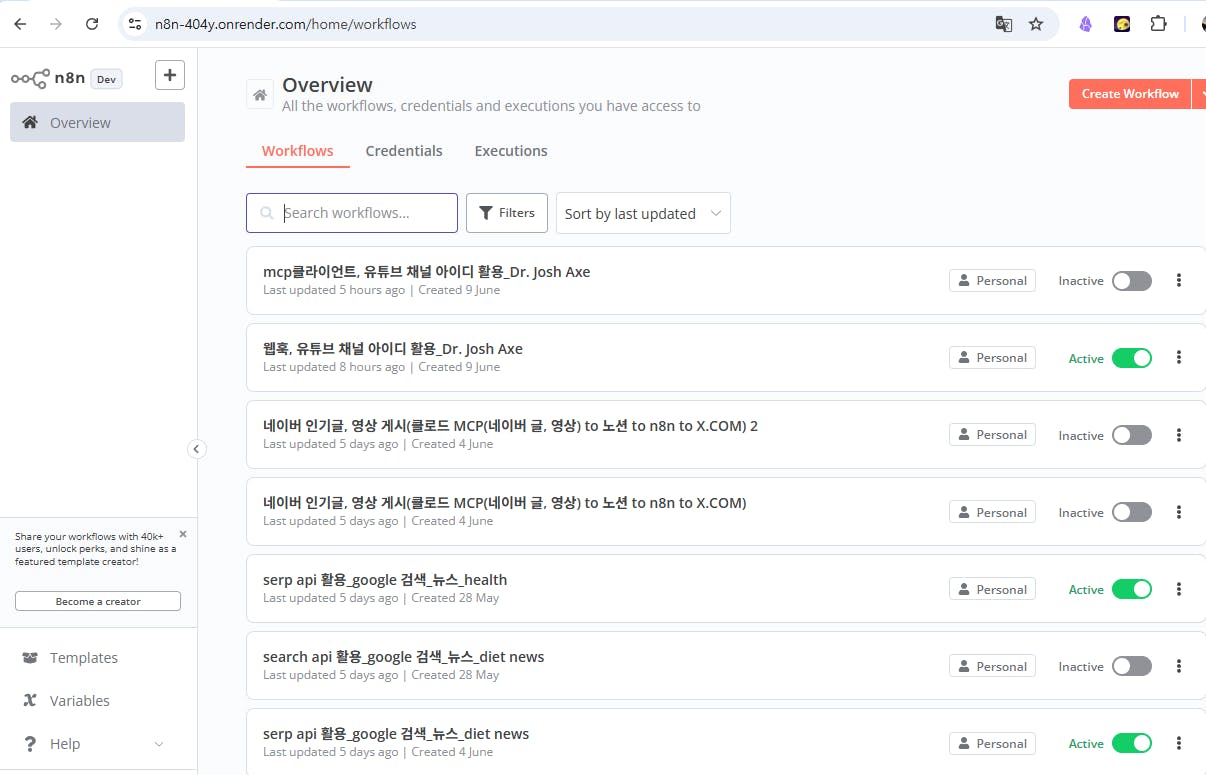Click the Personal badge on the serp api health row
1206x775 pixels.
[x=992, y=589]
